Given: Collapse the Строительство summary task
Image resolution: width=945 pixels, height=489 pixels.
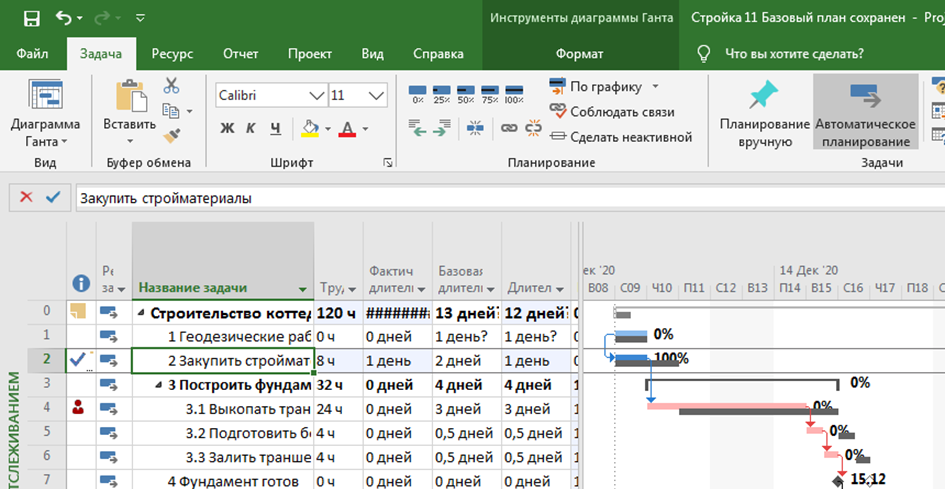Looking at the screenshot, I should point(142,314).
